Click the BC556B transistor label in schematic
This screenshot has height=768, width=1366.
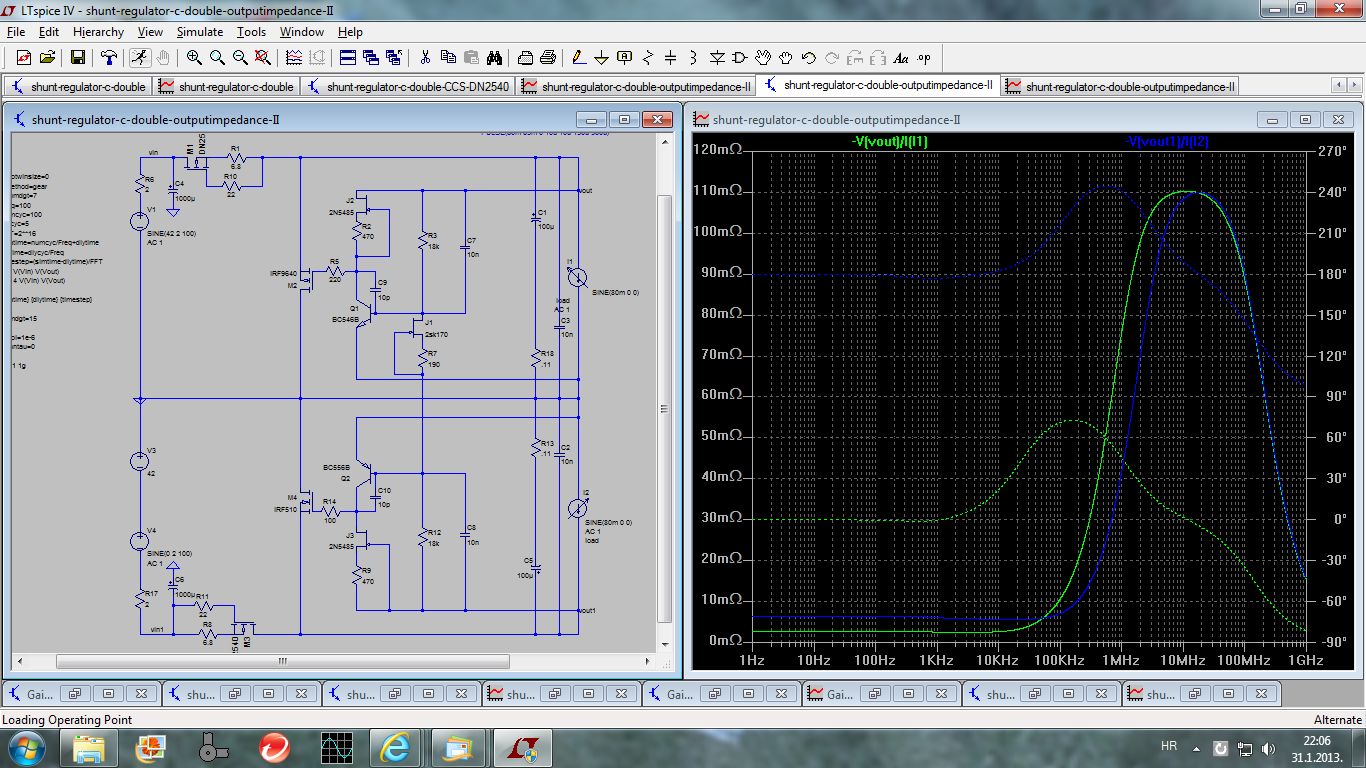click(x=336, y=466)
